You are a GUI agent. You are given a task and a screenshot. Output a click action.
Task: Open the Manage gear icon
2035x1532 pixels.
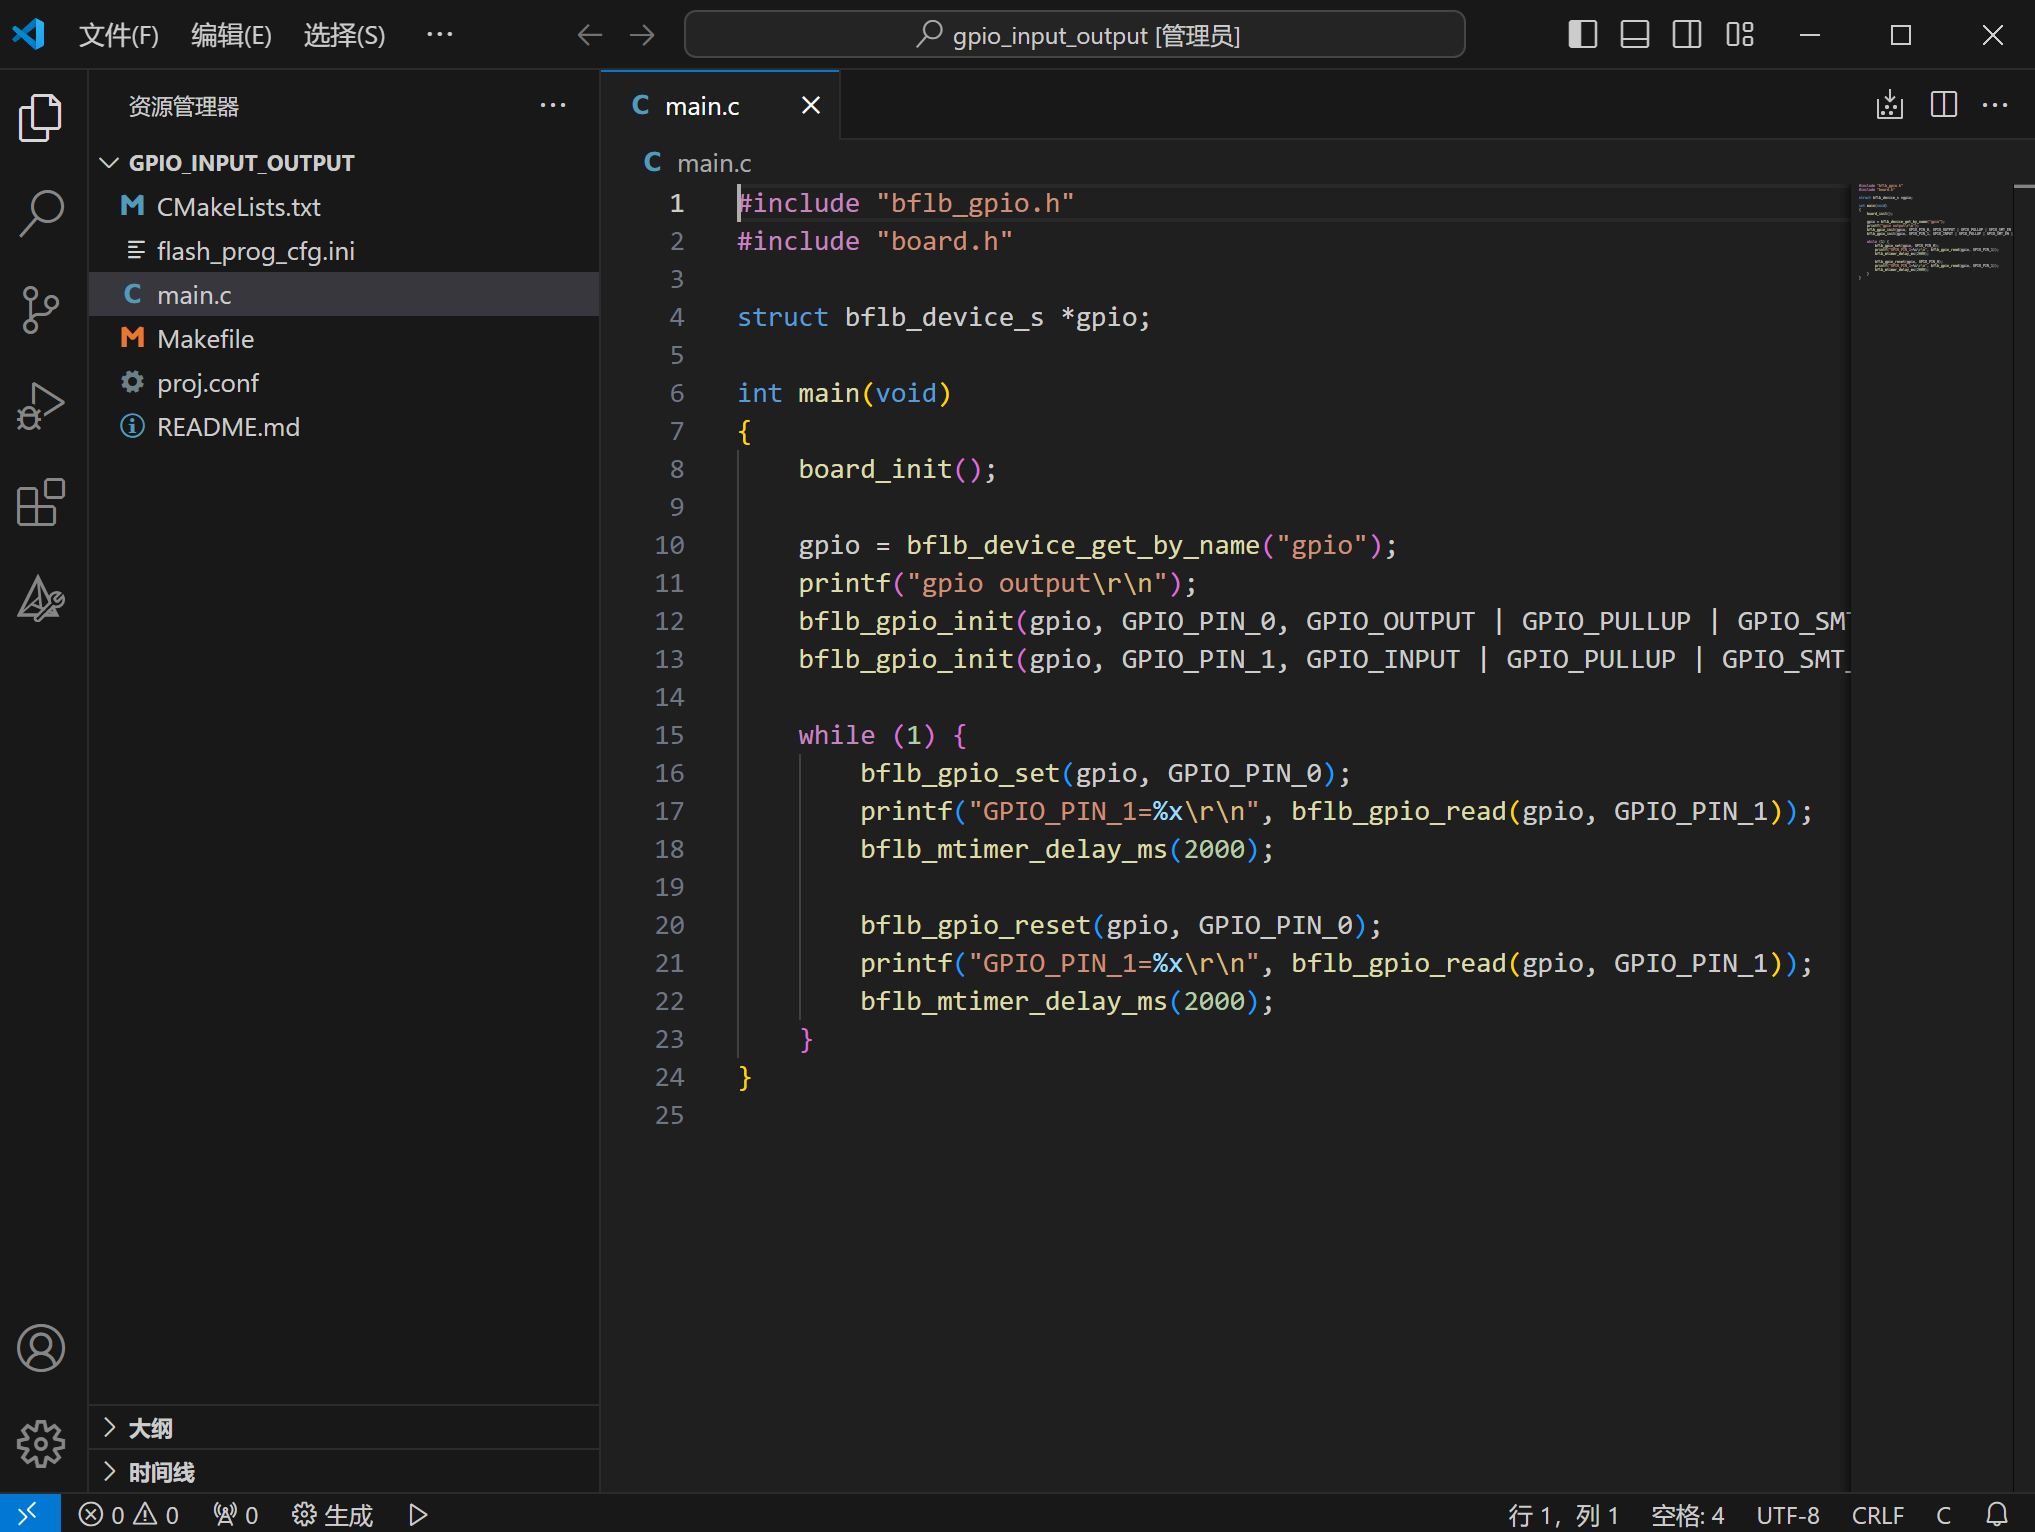(41, 1444)
